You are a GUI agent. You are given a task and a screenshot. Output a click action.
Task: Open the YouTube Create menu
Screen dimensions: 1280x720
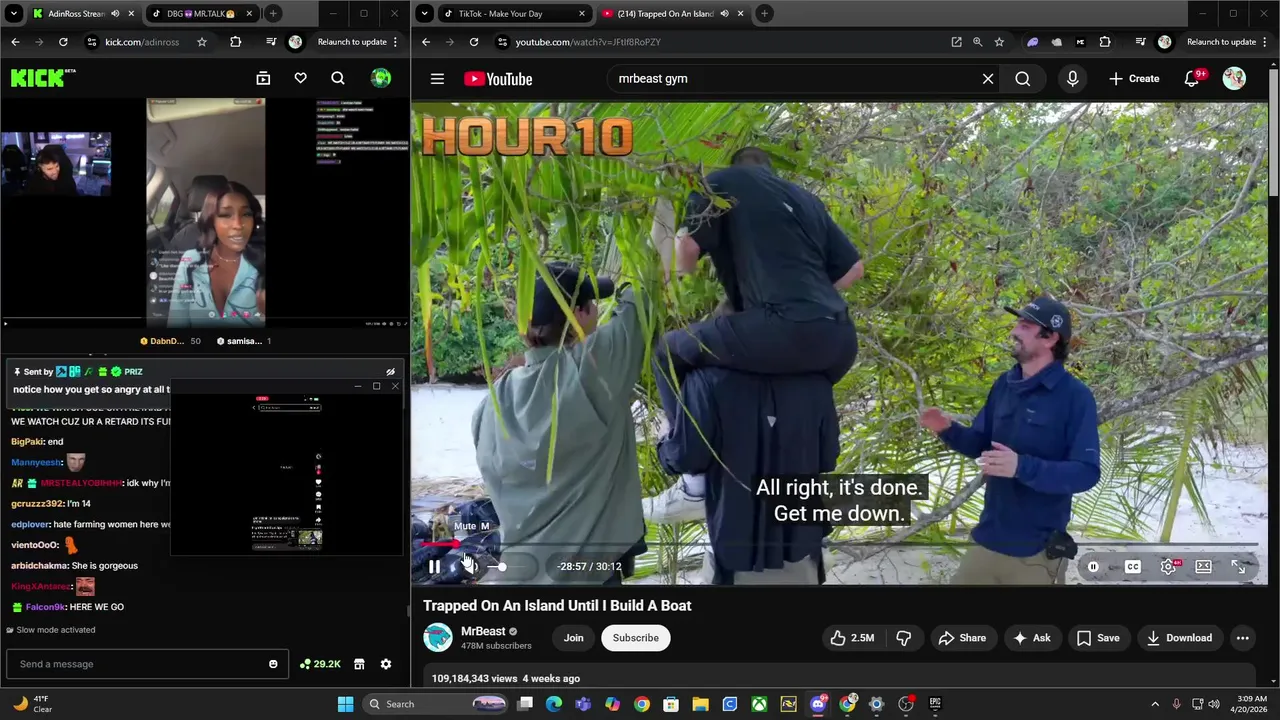pos(1134,79)
